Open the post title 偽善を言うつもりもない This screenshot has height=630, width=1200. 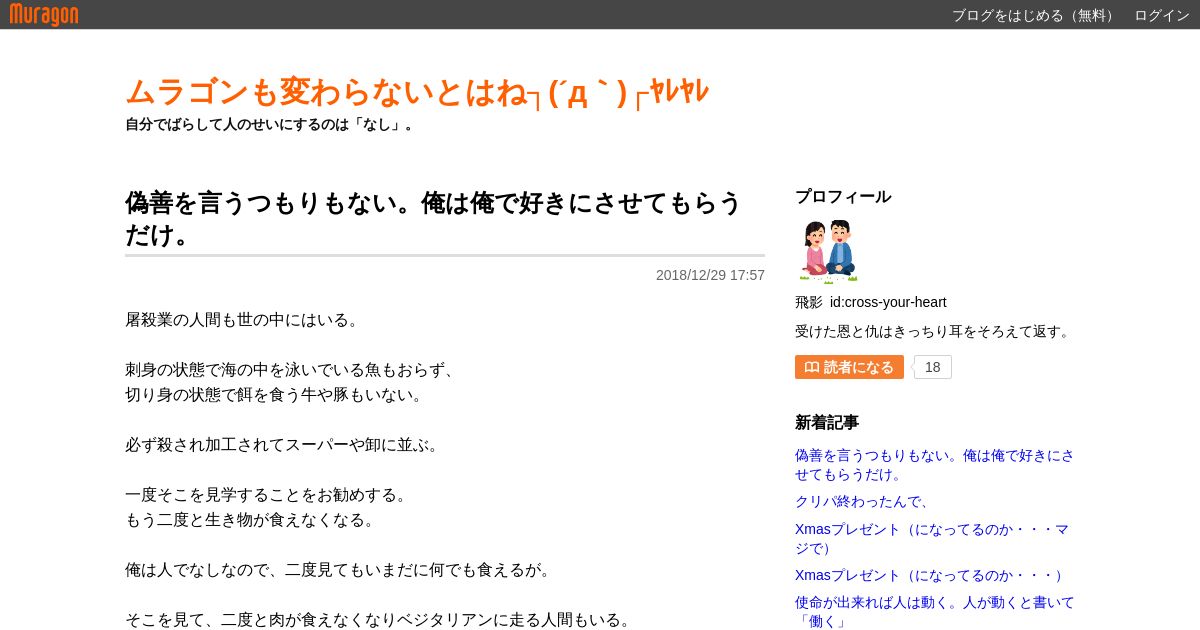[433, 218]
